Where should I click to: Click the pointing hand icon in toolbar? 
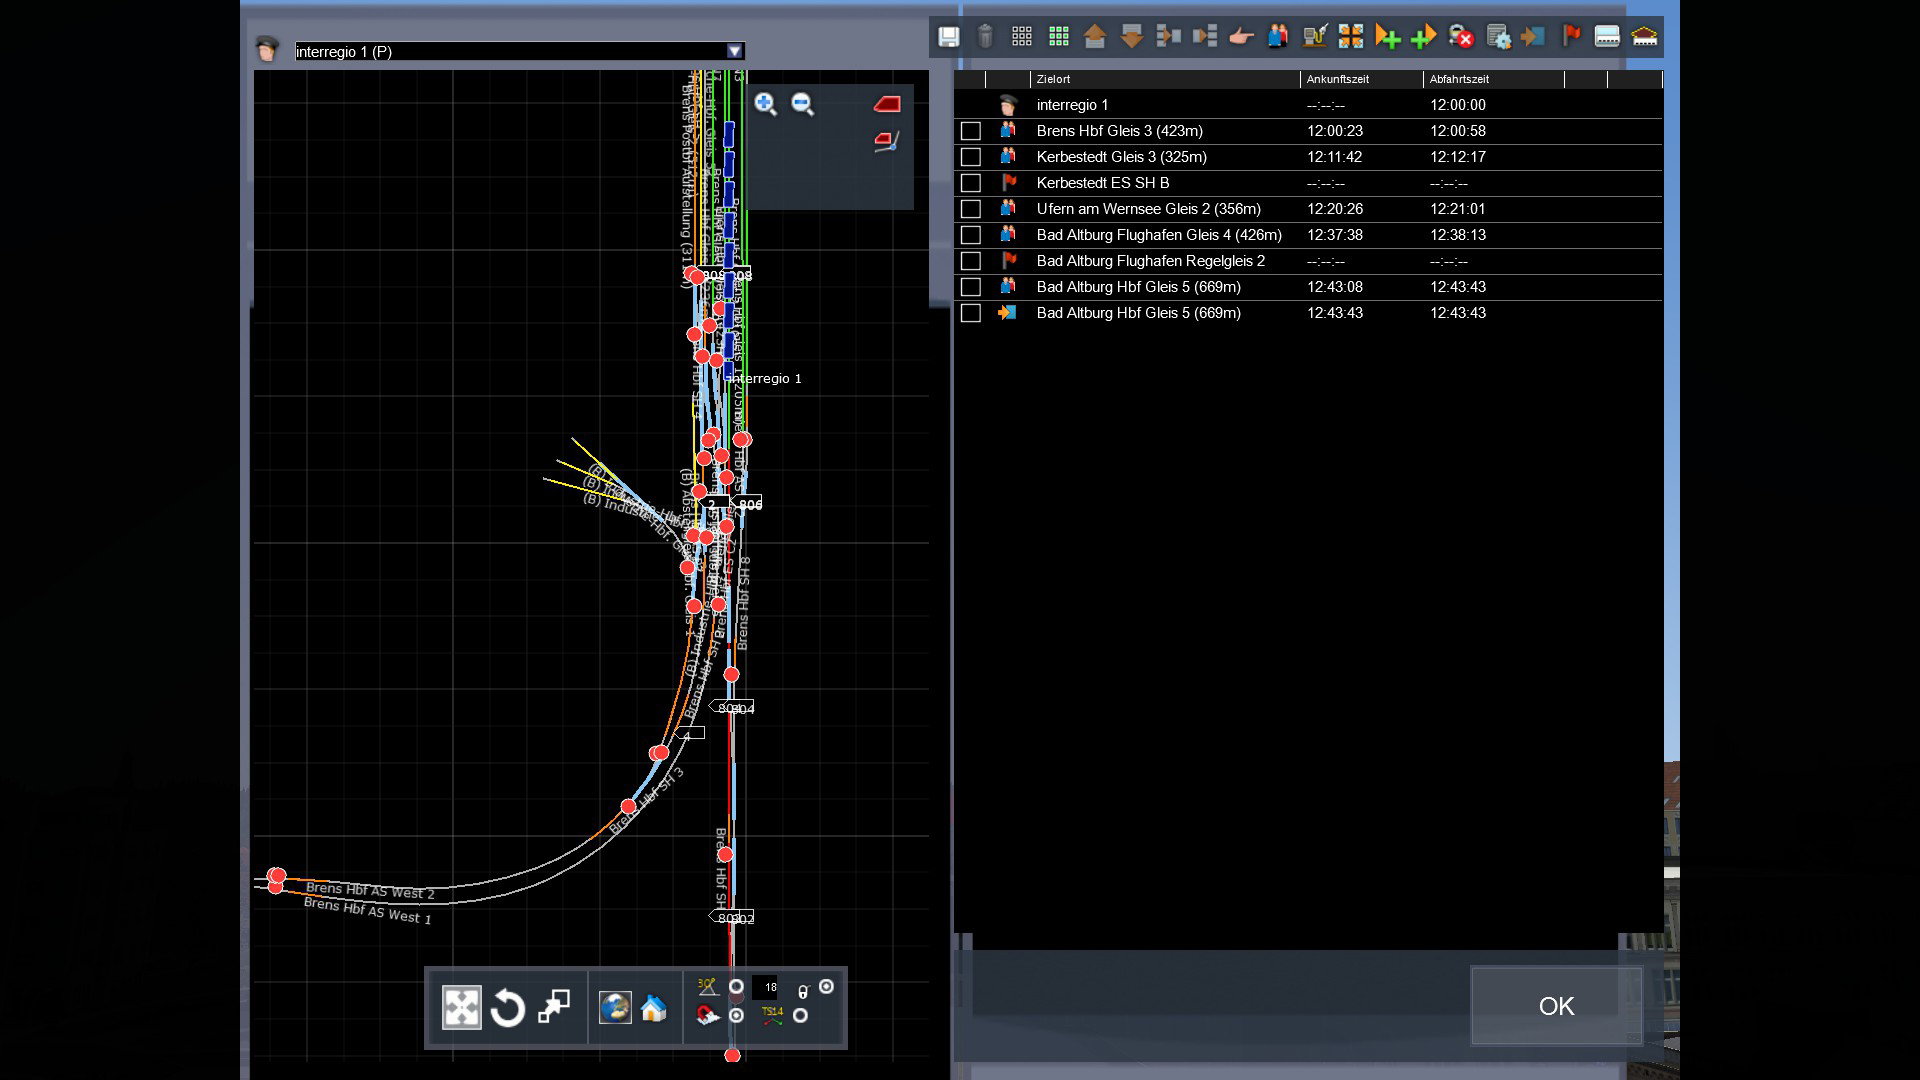click(x=1241, y=37)
